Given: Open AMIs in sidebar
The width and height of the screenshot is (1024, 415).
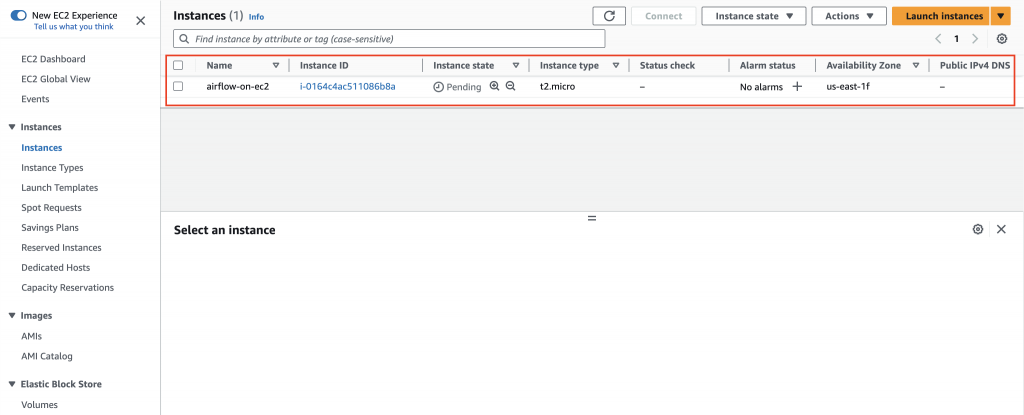Looking at the screenshot, I should 31,336.
